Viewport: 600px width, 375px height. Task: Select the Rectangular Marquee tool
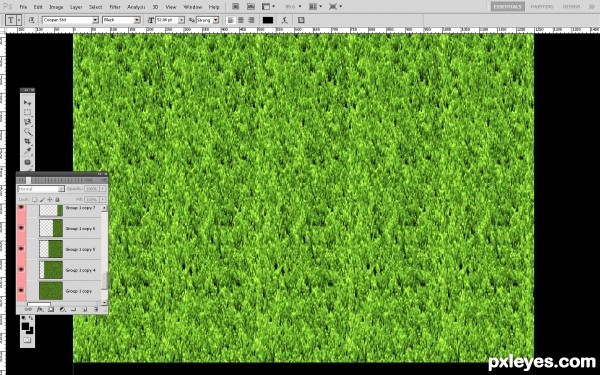(x=27, y=112)
